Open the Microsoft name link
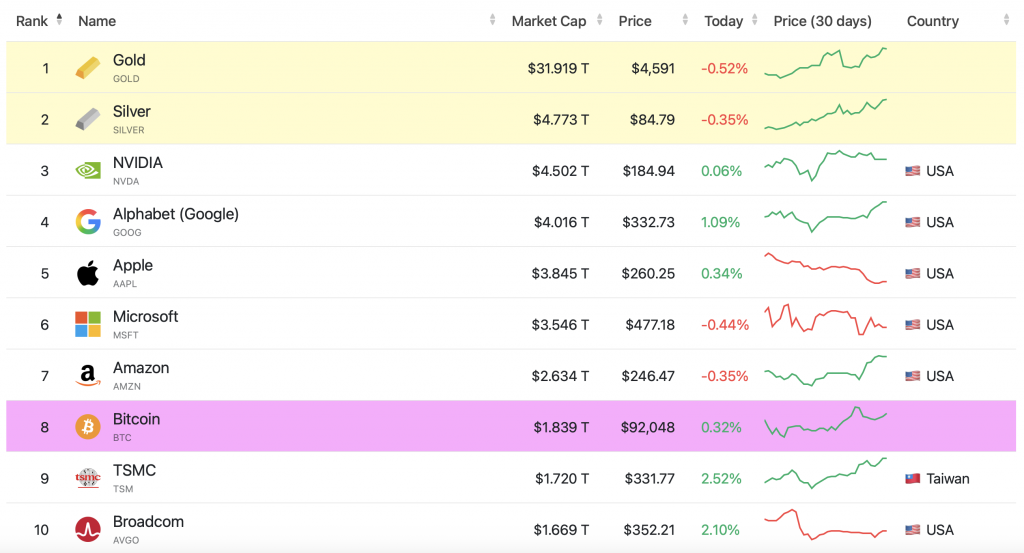Viewport: 1024px width, 553px height. pyautogui.click(x=145, y=316)
